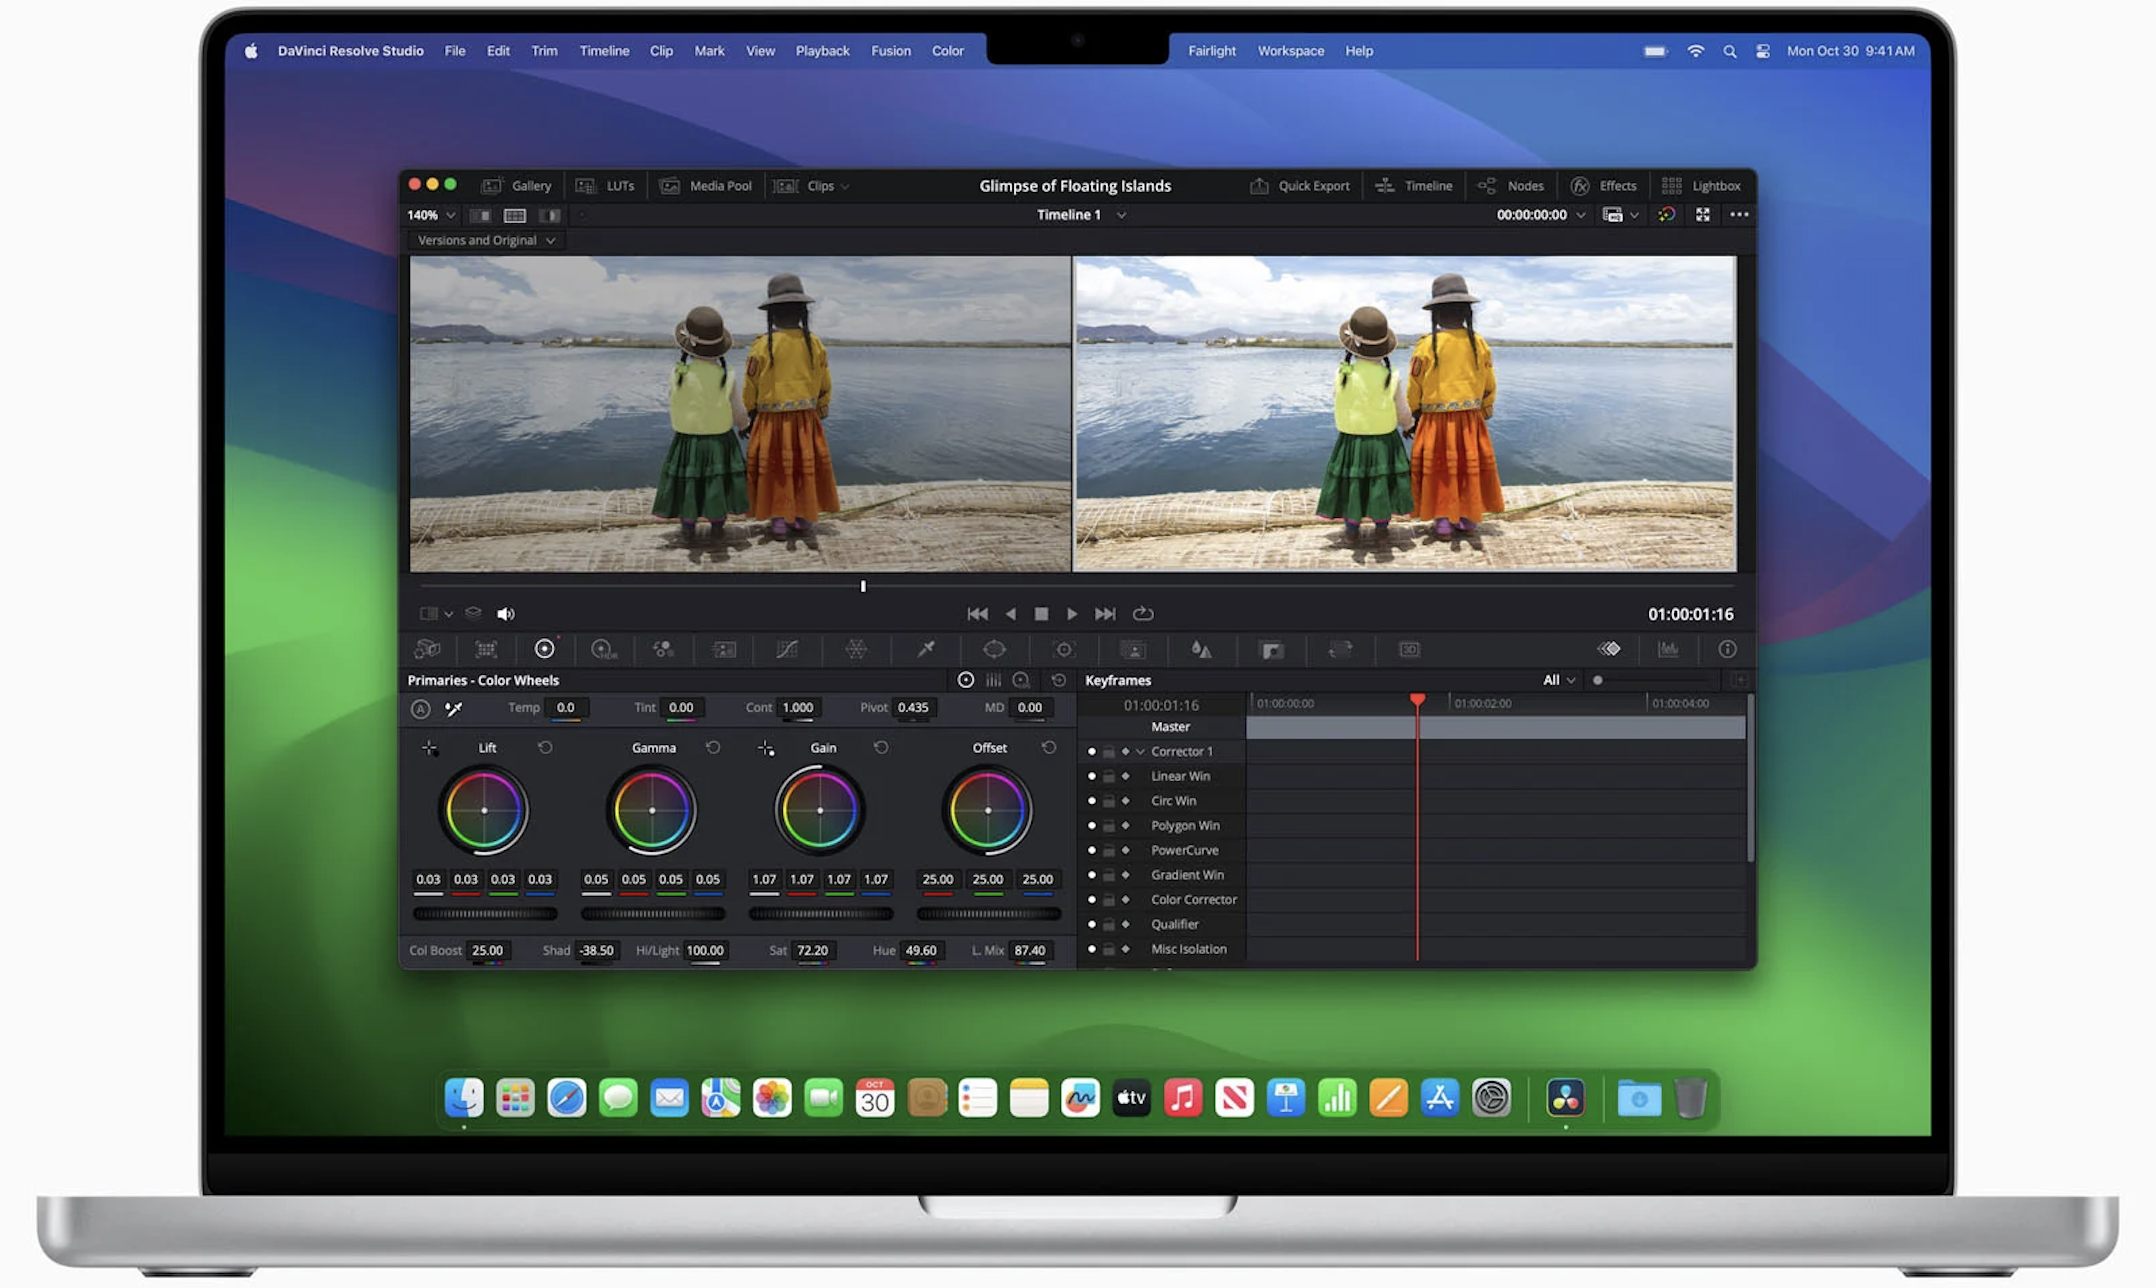This screenshot has width=2156, height=1288.
Task: Reset all primaries adjustments
Action: pos(1058,680)
